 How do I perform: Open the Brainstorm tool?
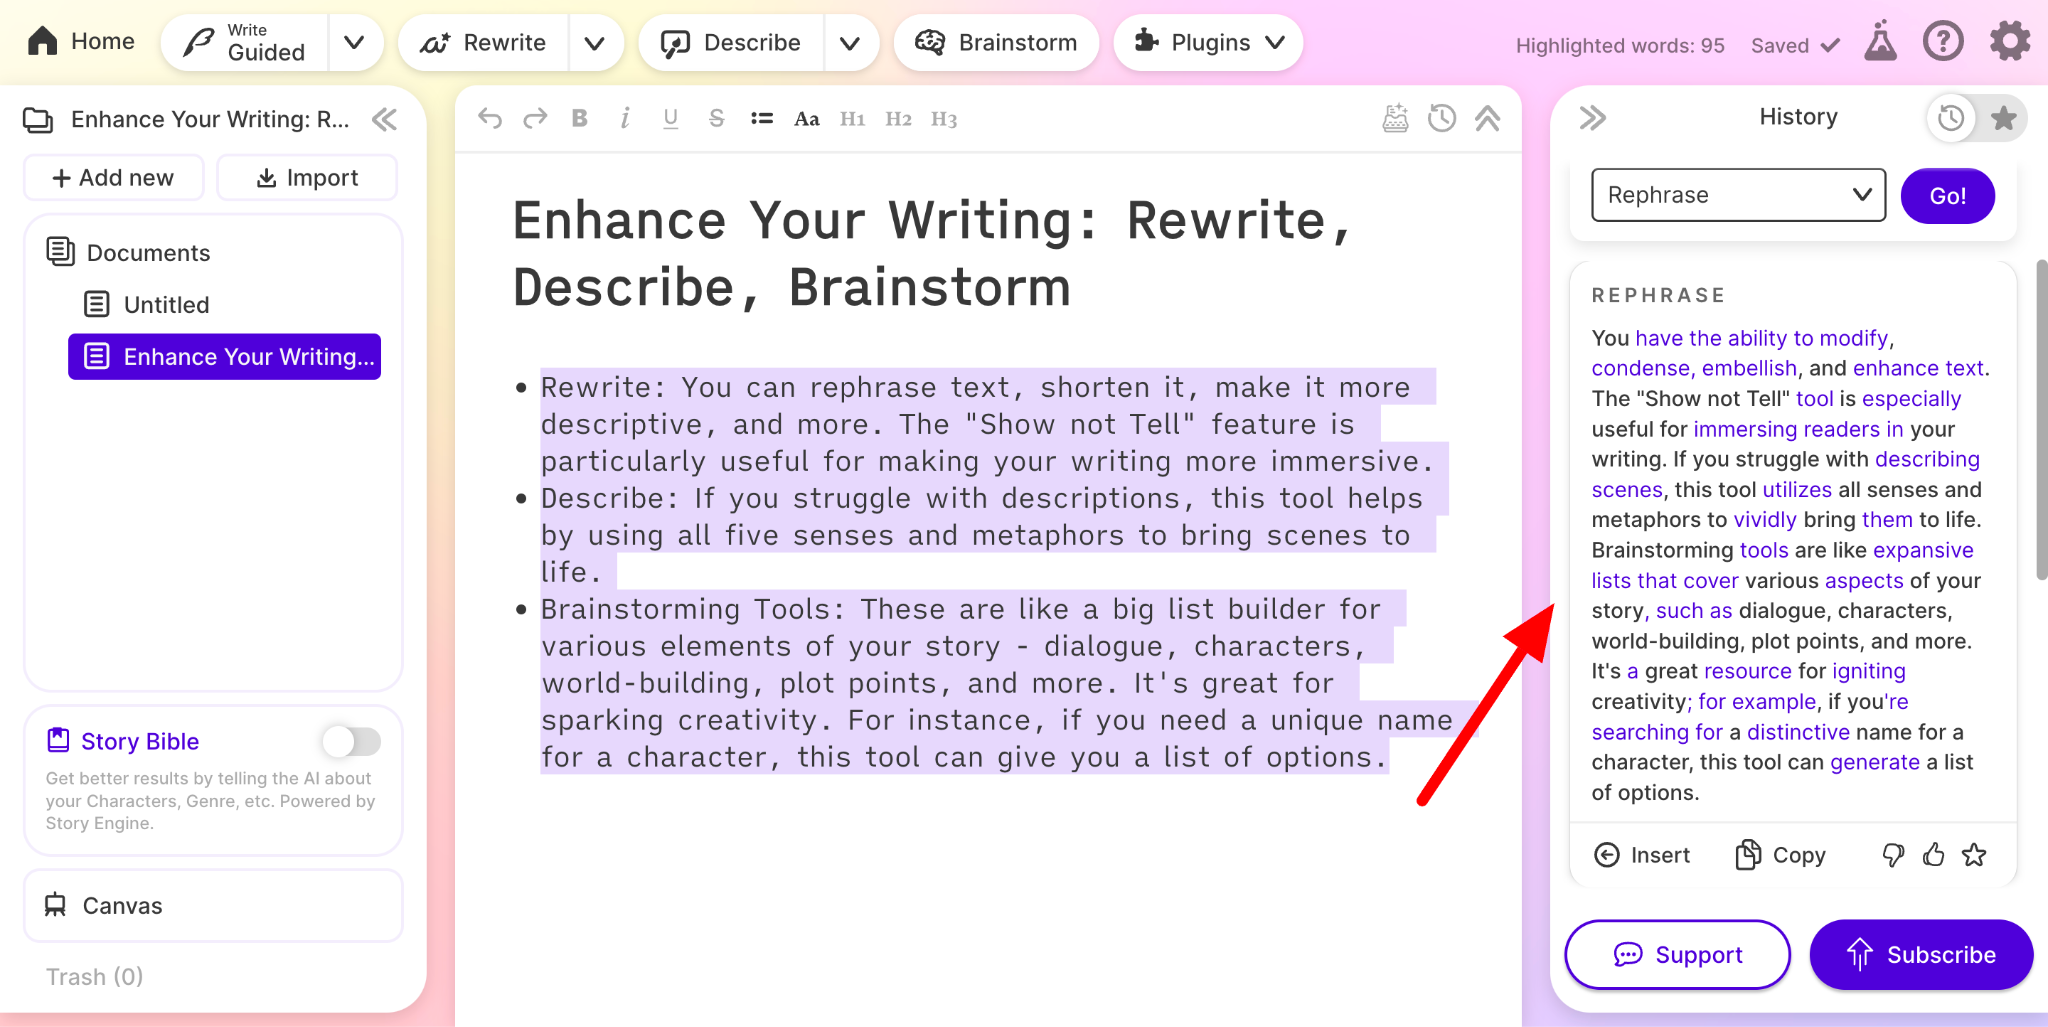pos(996,43)
